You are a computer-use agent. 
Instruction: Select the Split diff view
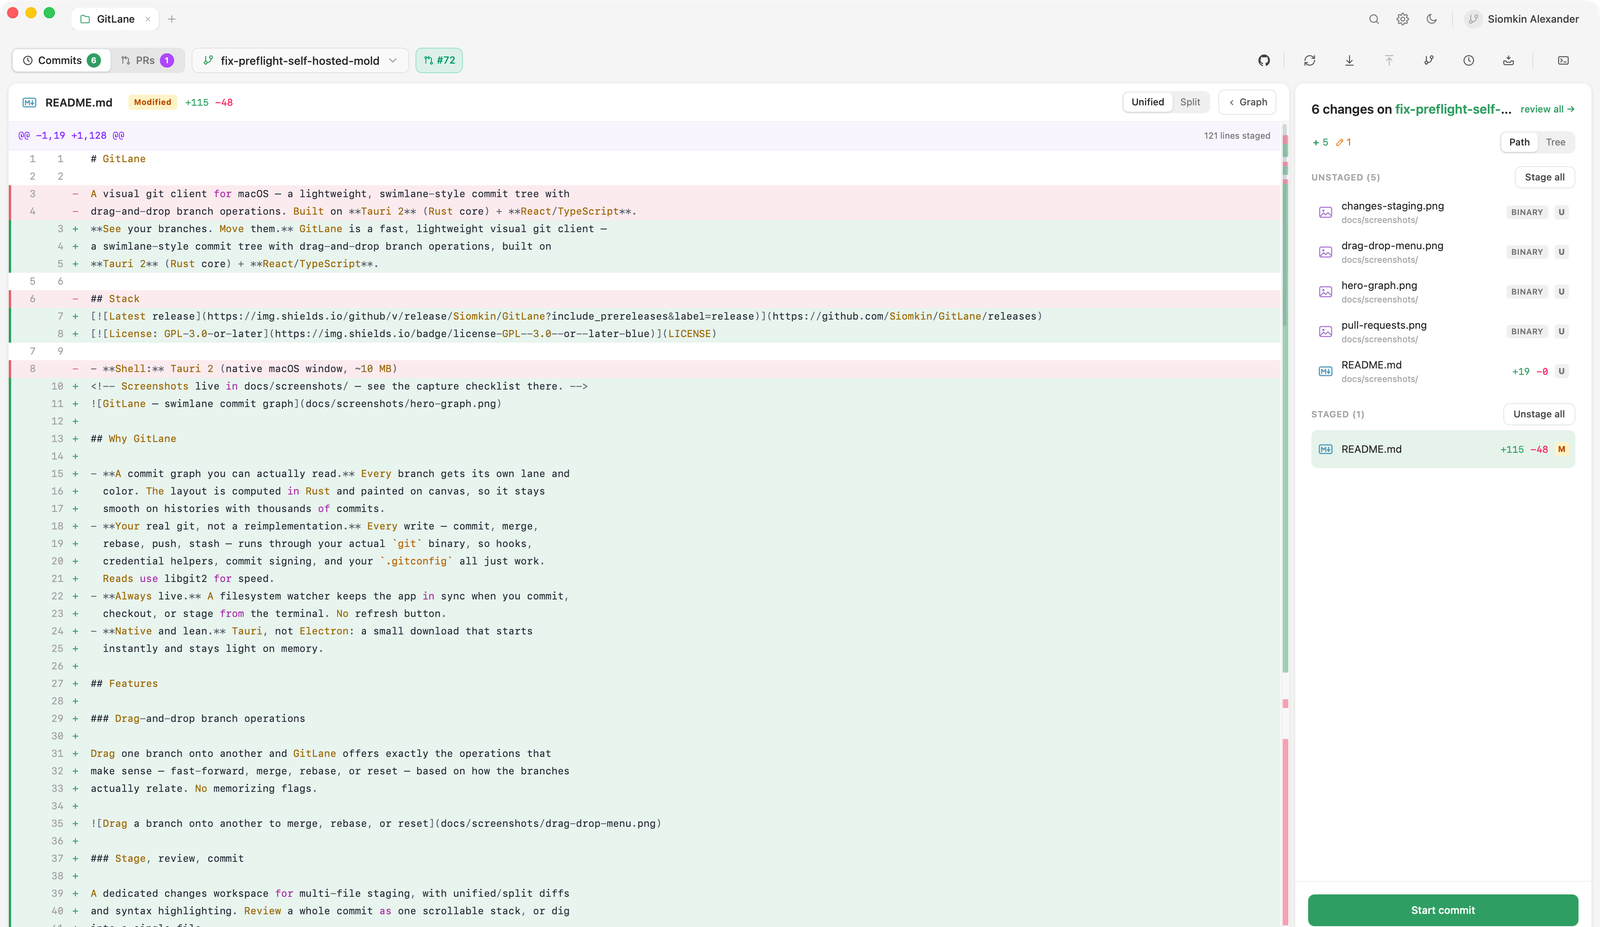[x=1190, y=102]
